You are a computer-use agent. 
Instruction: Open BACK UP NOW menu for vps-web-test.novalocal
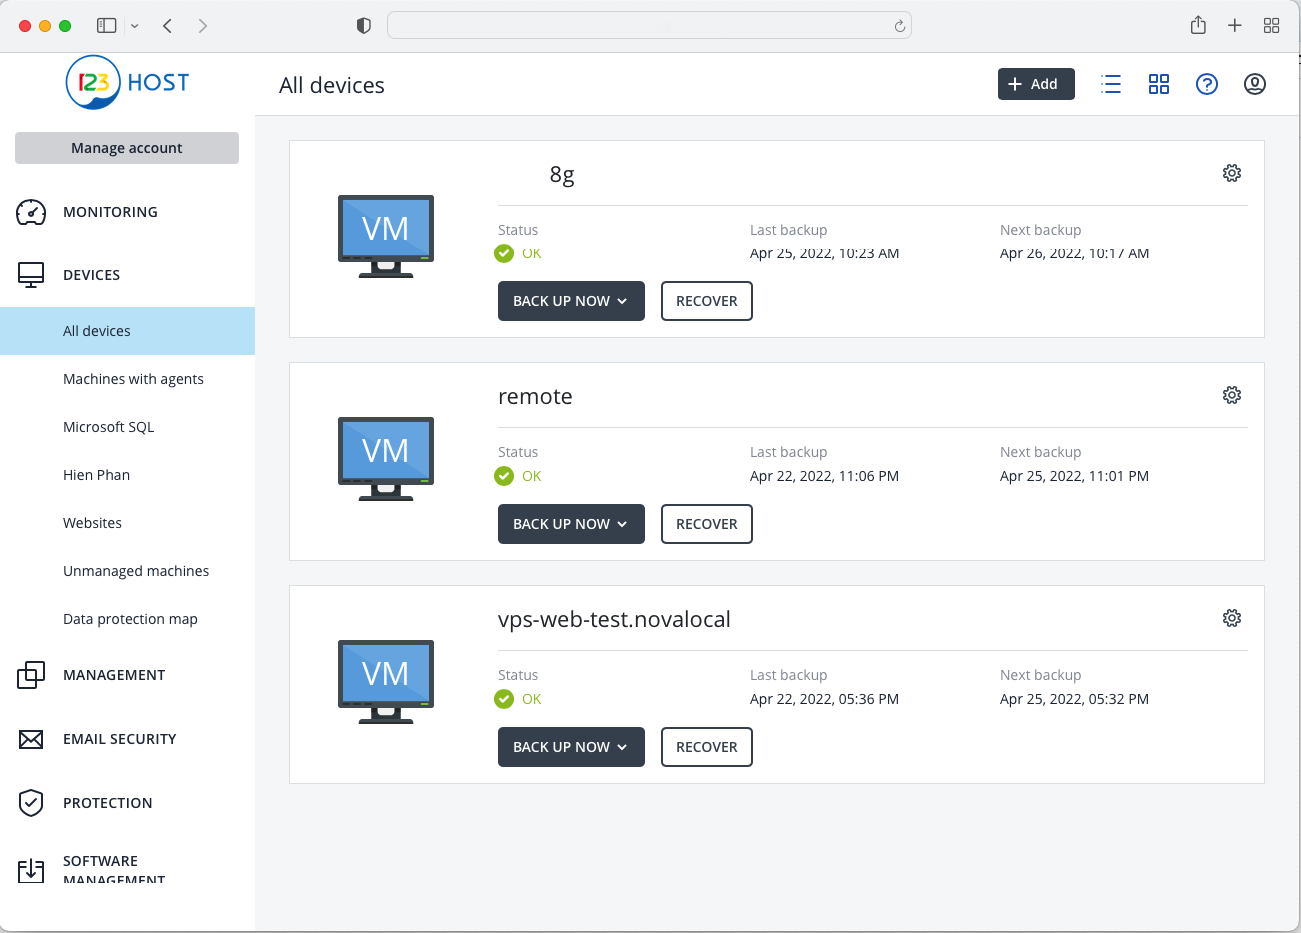tap(571, 747)
